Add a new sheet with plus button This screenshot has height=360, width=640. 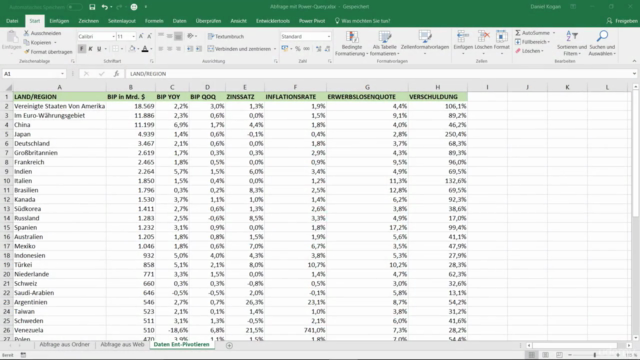(x=229, y=345)
